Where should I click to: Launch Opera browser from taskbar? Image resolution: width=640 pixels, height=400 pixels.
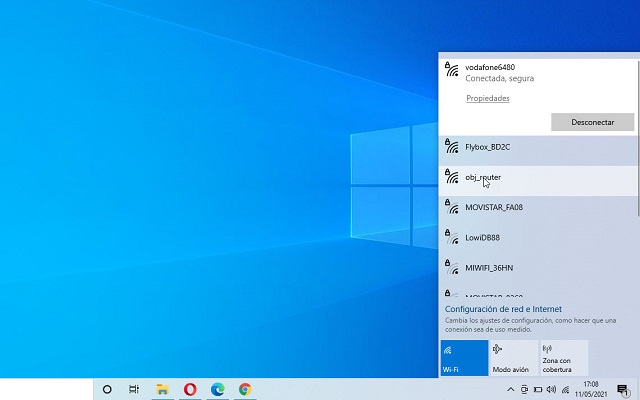tap(190, 389)
